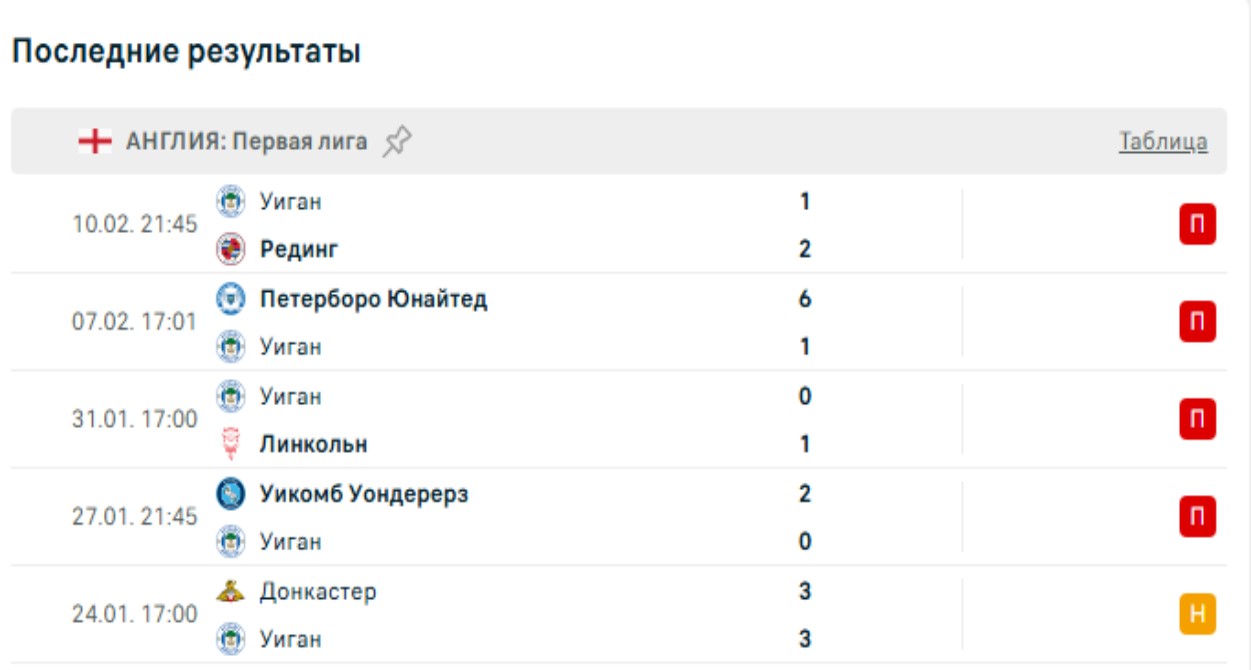
Task: Click the Петерборо Юнайтед team logo
Action: point(231,299)
